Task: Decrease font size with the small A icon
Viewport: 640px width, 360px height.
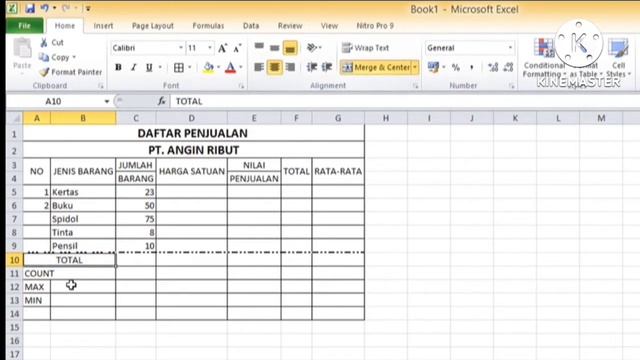Action: tap(237, 48)
